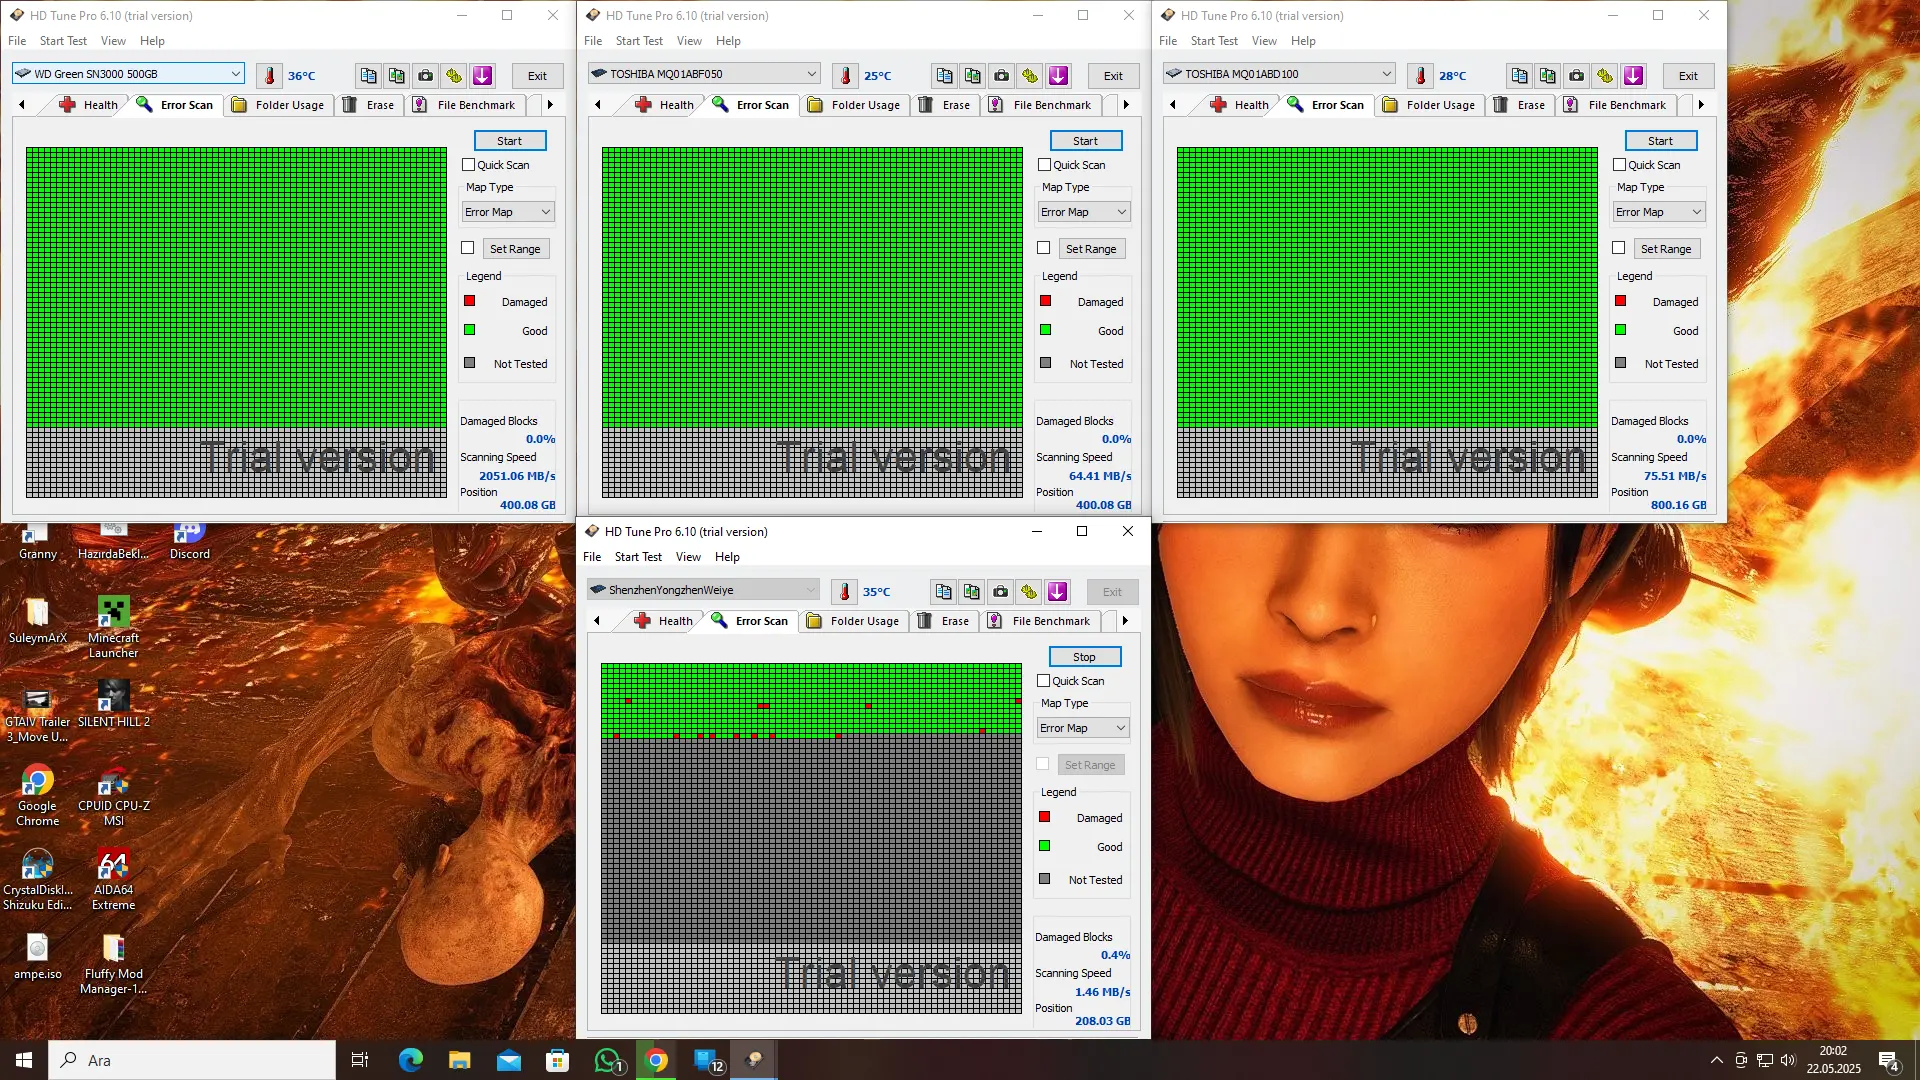Click red Damaged legend swatch in WD Green window
The height and width of the screenshot is (1080, 1920).
coord(470,301)
